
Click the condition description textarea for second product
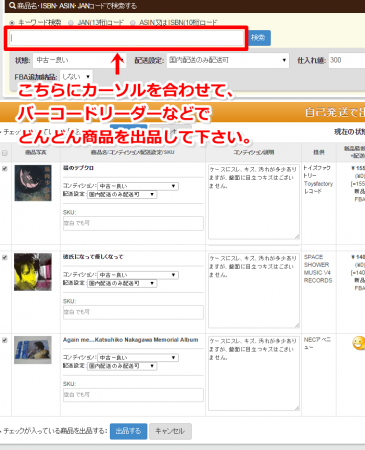254,291
